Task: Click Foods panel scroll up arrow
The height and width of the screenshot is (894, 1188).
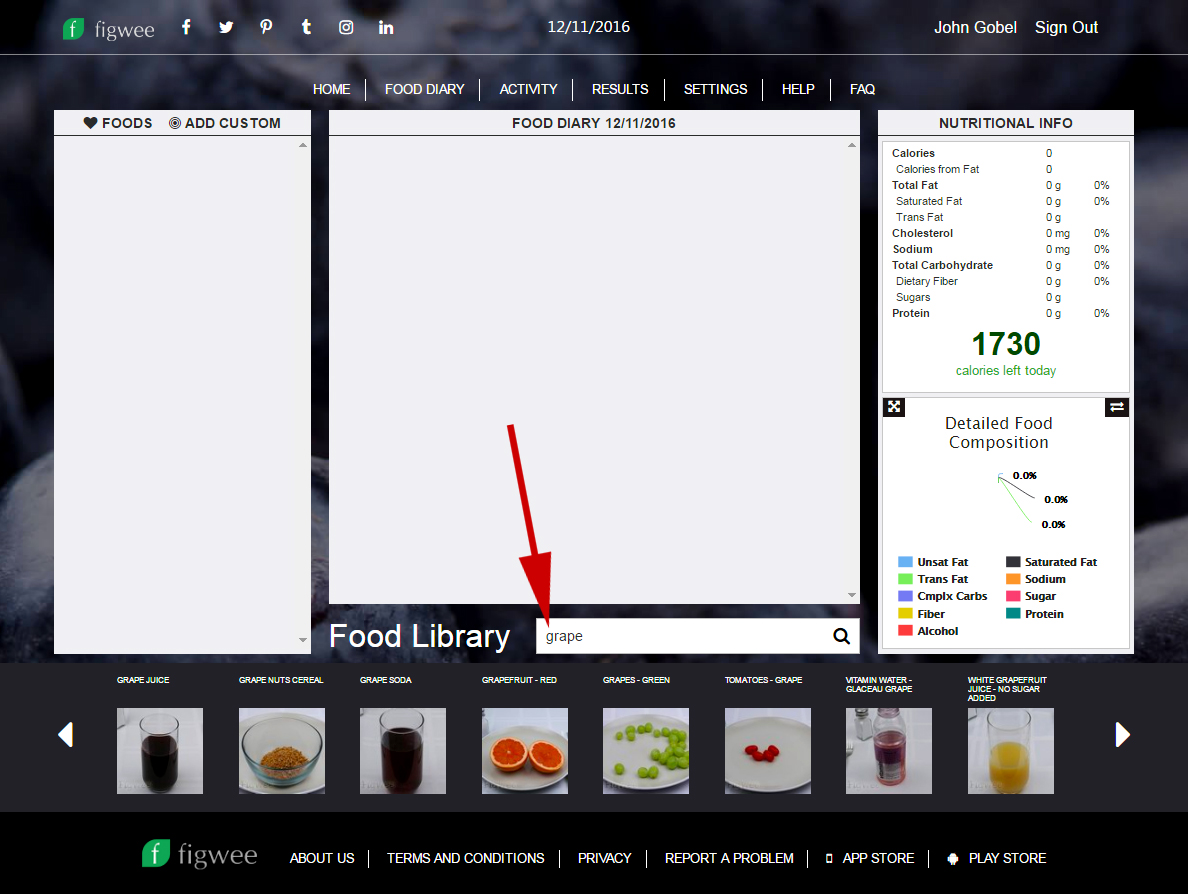Action: point(303,145)
